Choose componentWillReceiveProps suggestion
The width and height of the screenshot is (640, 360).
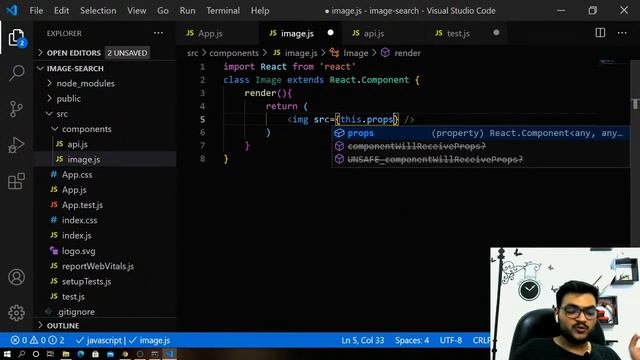480,146
